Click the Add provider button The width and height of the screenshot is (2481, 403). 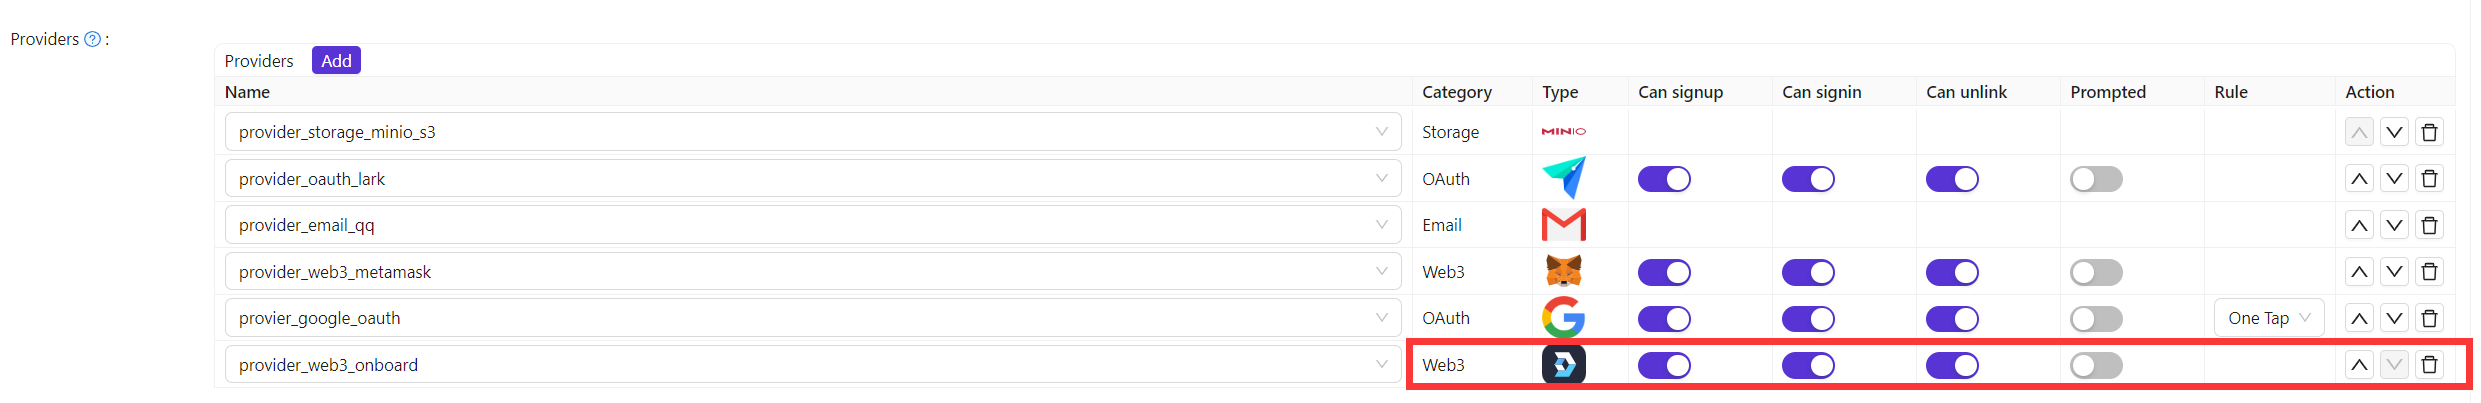(x=336, y=61)
